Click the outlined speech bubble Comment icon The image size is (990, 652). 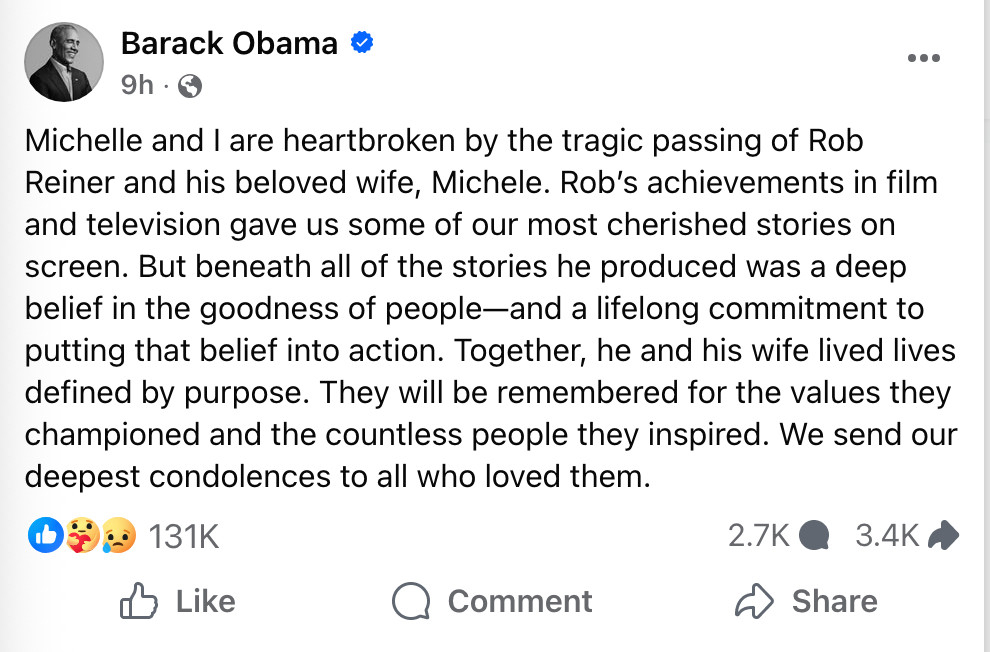point(410,602)
